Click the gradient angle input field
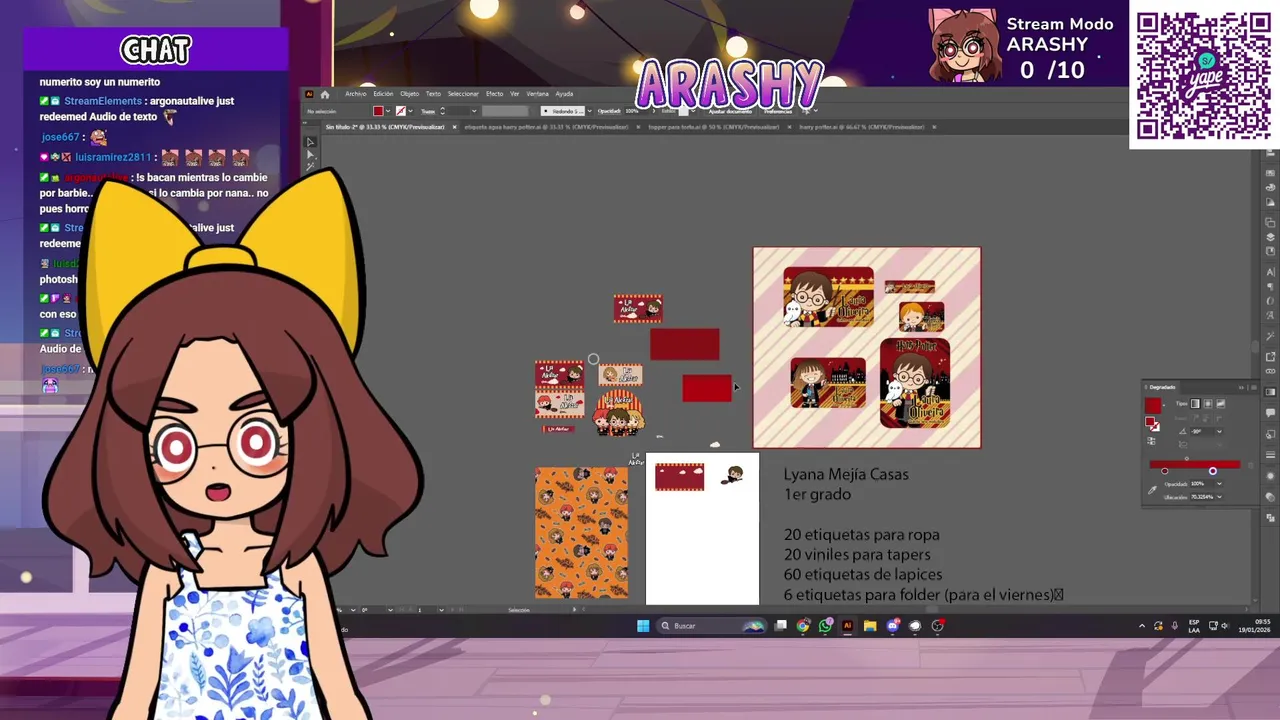This screenshot has height=720, width=1280. point(1201,431)
